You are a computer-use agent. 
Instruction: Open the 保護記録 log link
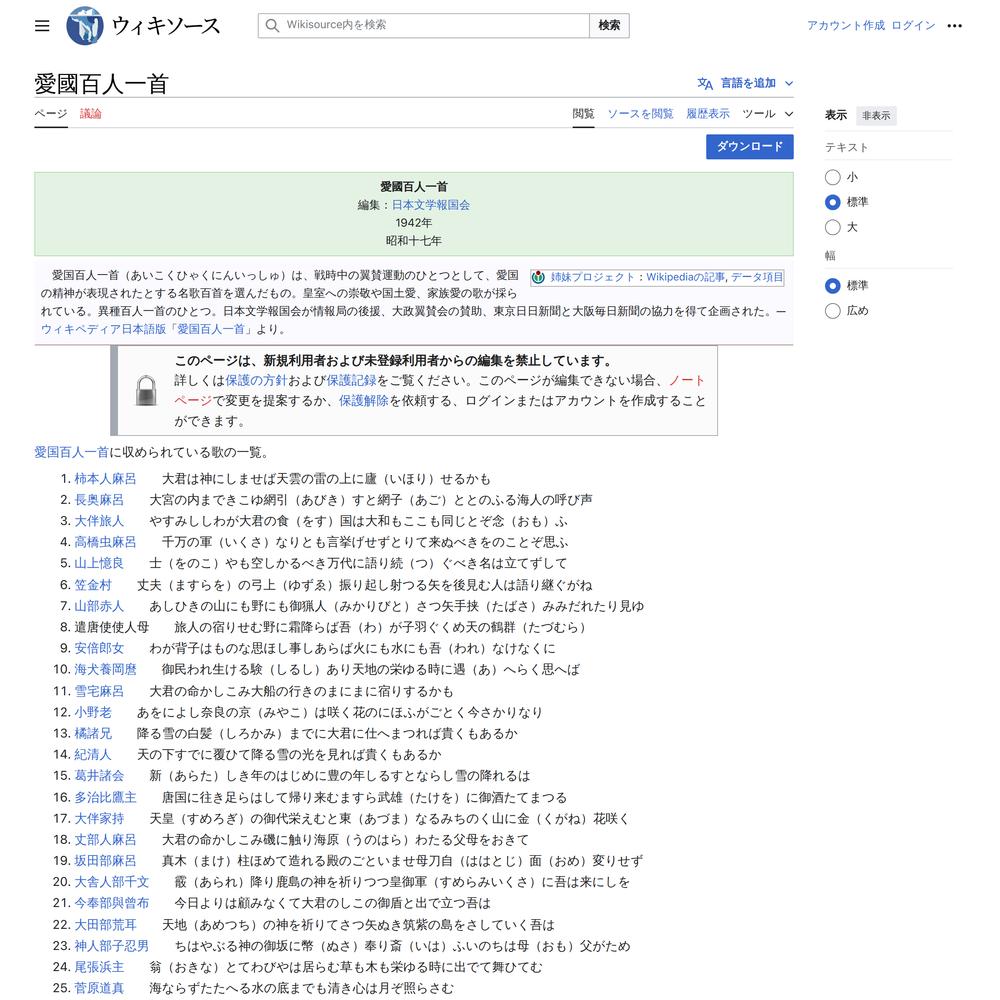pyautogui.click(x=351, y=381)
